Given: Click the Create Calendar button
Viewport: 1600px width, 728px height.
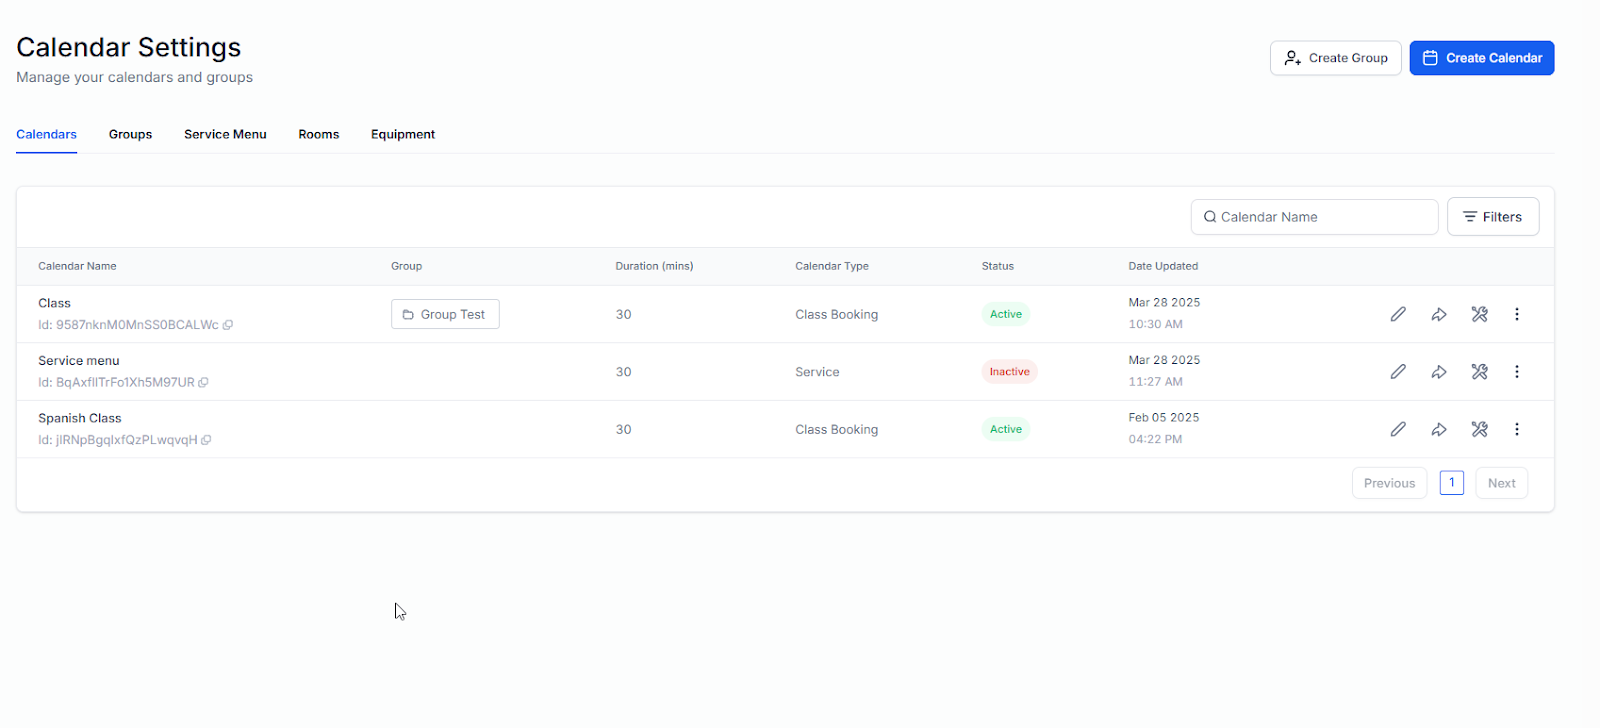Looking at the screenshot, I should point(1481,58).
